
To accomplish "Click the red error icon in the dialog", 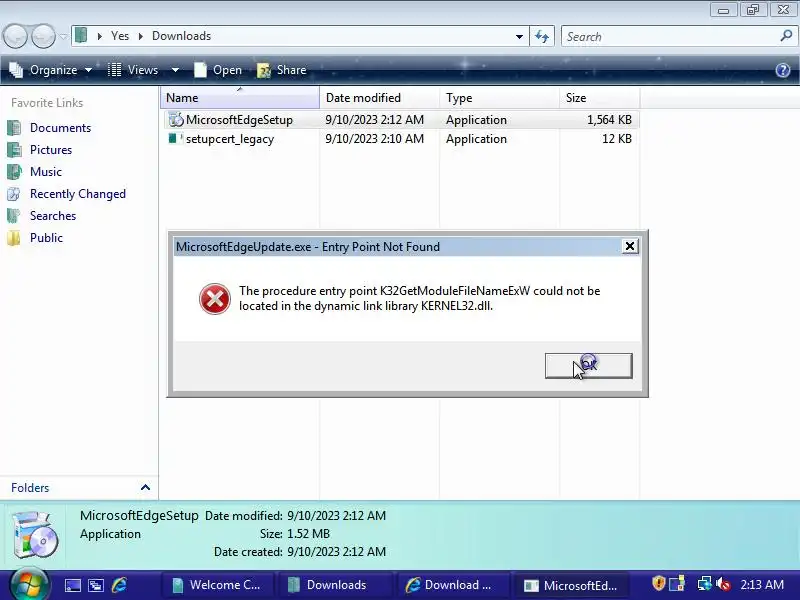I will click(x=214, y=299).
